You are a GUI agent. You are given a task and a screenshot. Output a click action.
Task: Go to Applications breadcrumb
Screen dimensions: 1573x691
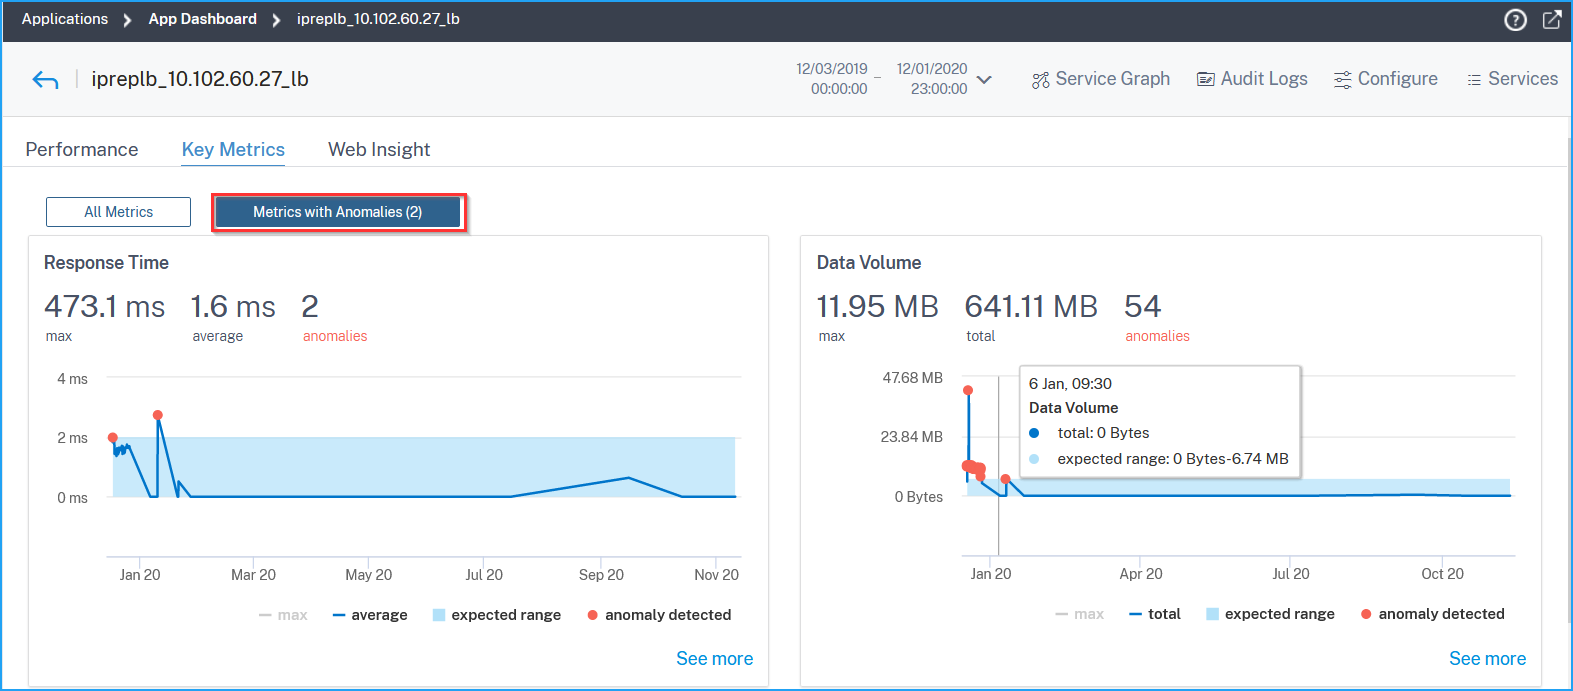65,19
